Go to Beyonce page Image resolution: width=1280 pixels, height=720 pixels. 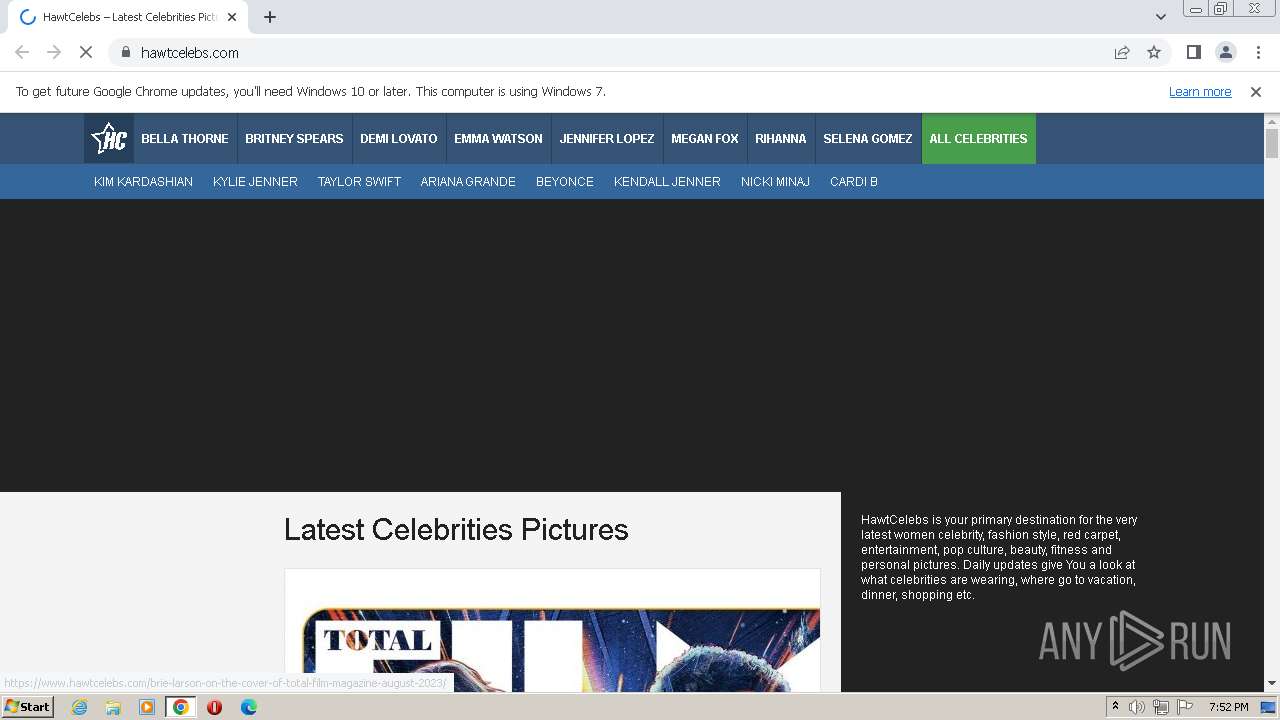click(x=565, y=182)
